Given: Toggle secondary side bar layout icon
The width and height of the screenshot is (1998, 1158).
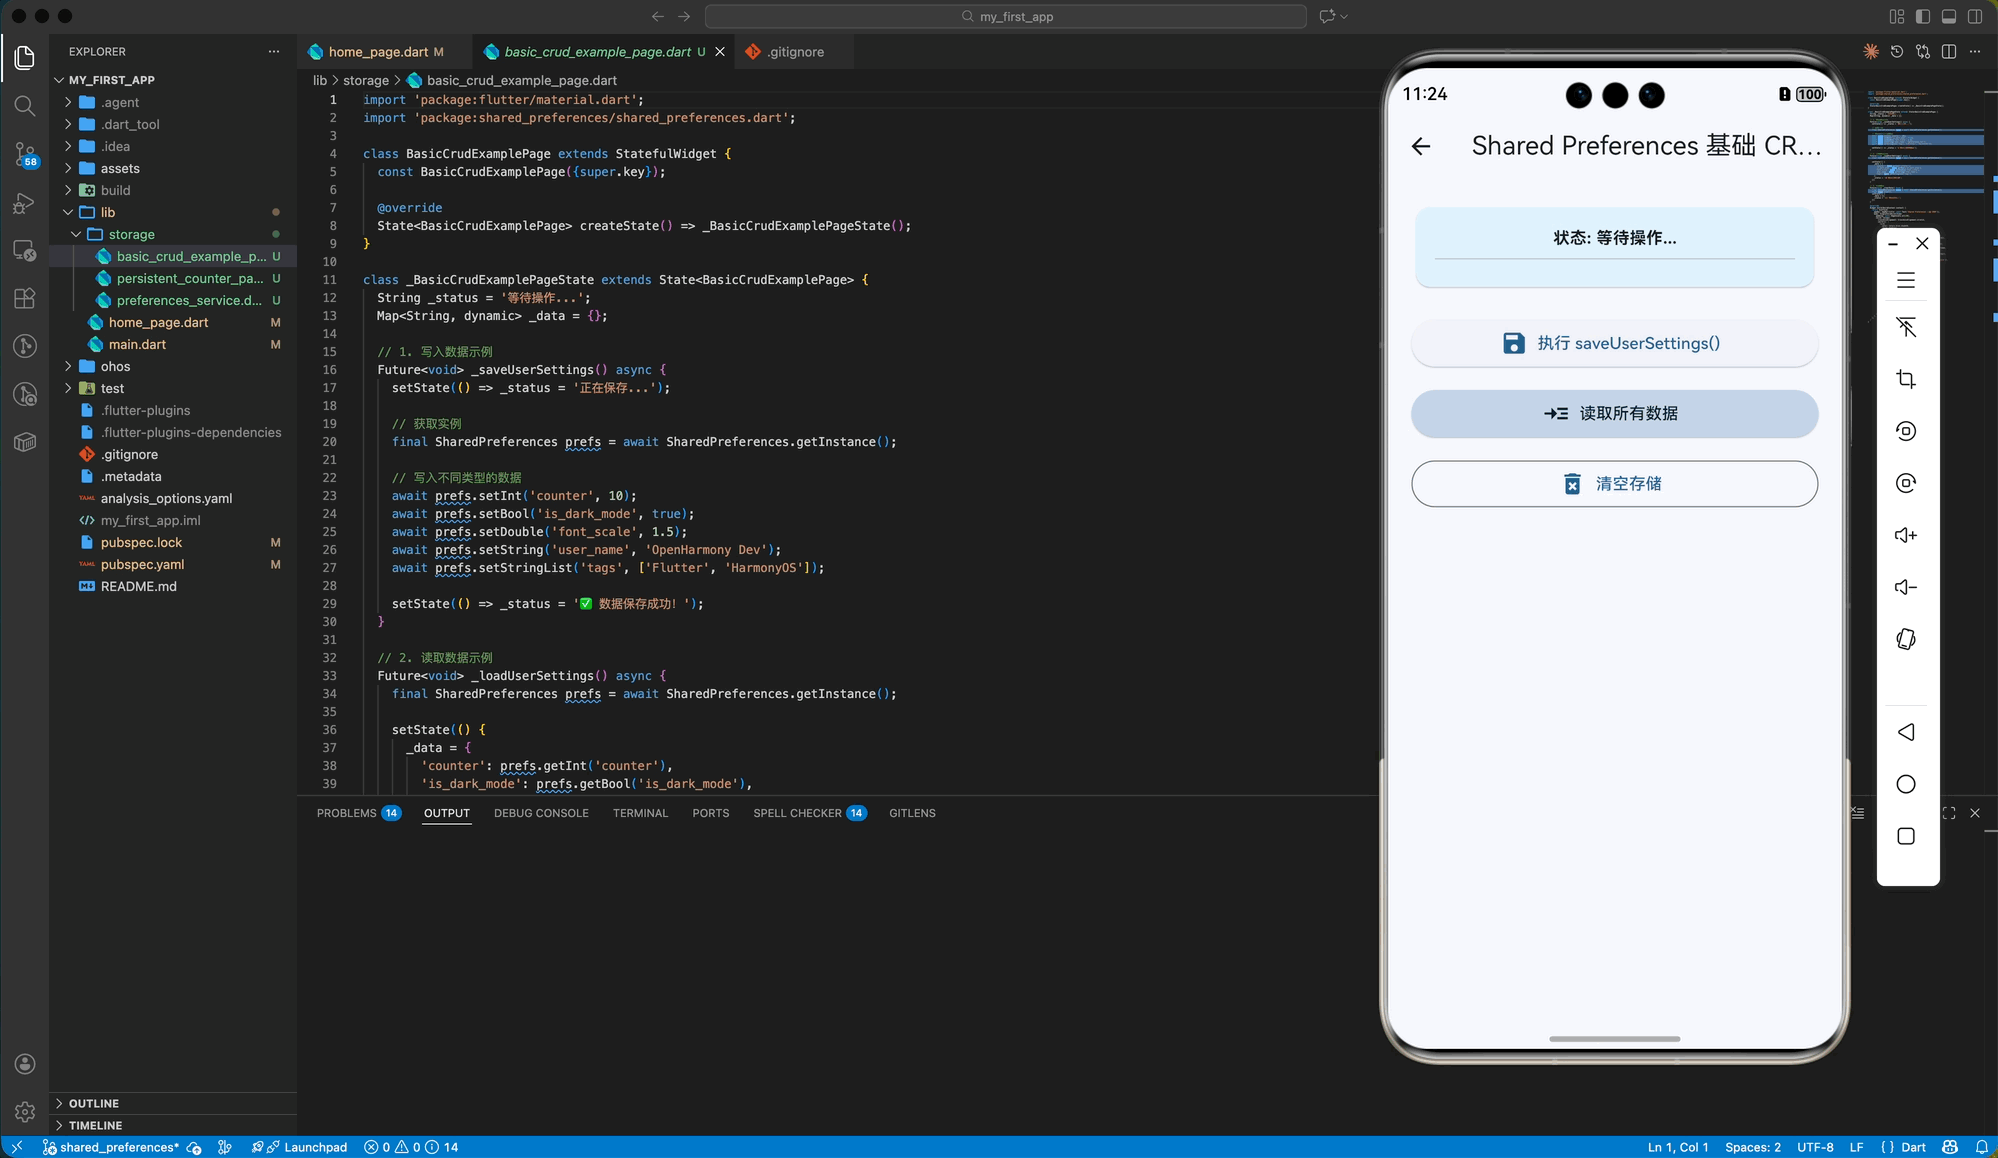Looking at the screenshot, I should click(x=1975, y=16).
